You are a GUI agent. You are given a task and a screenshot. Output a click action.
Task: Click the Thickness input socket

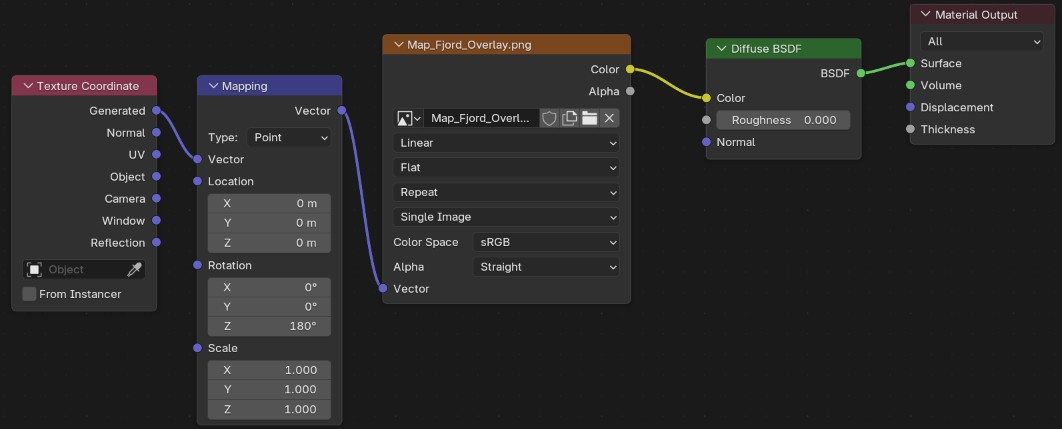[x=910, y=129]
